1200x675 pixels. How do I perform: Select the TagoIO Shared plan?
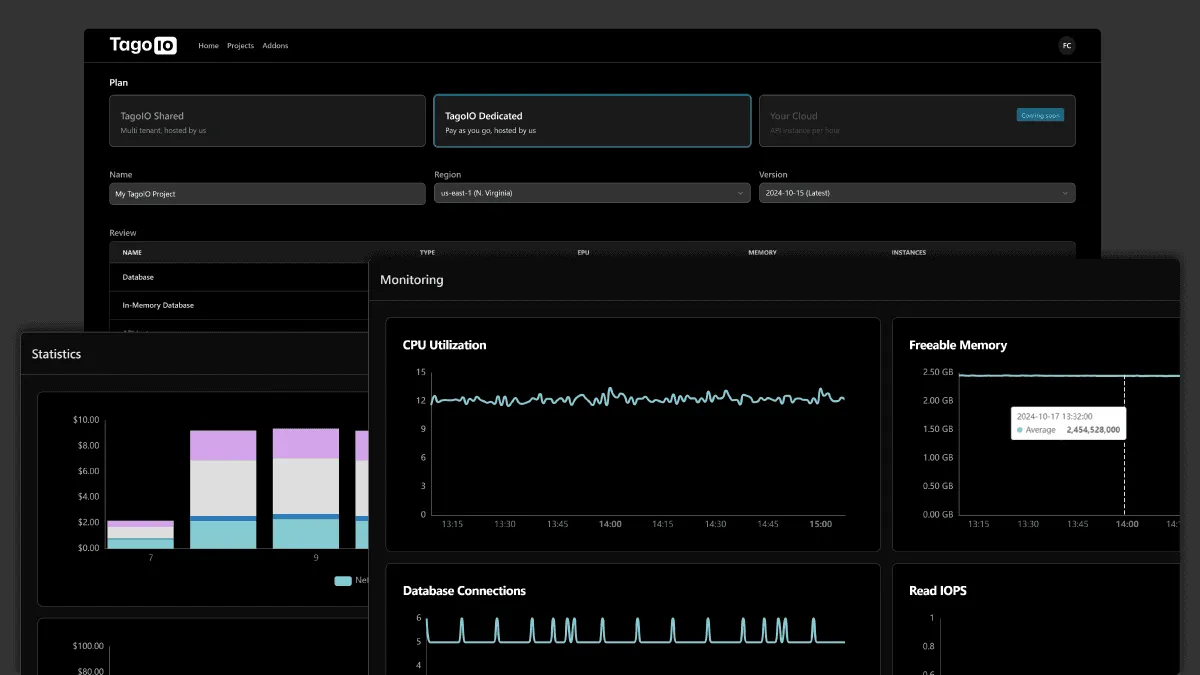267,121
